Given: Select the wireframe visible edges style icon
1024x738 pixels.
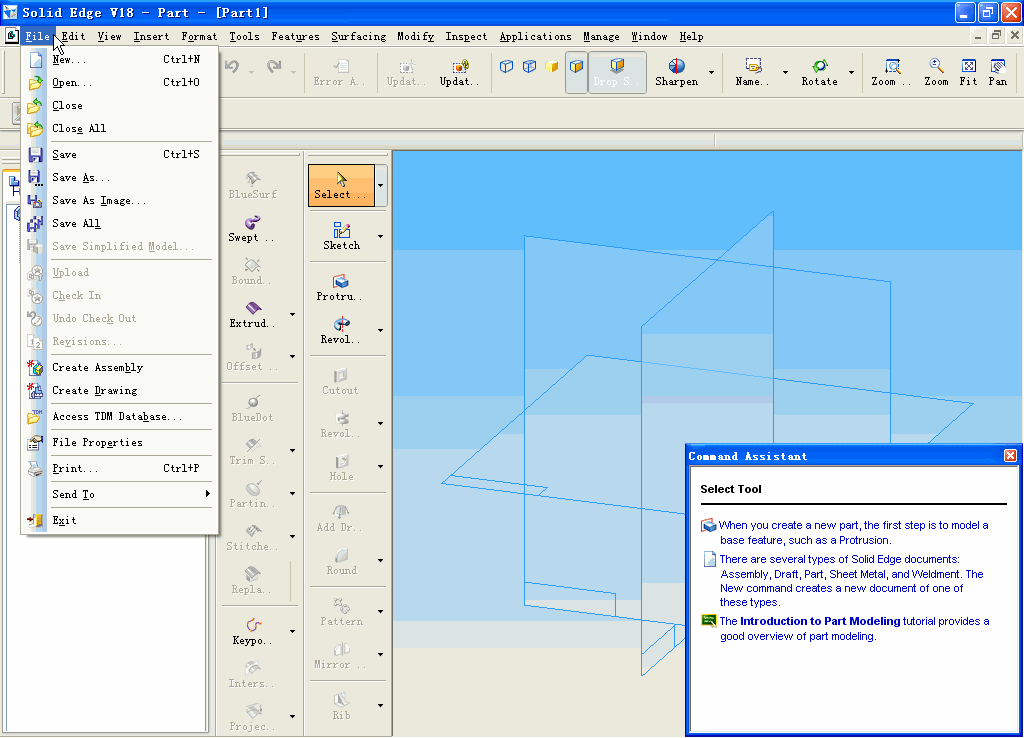Looking at the screenshot, I should pyautogui.click(x=506, y=67).
